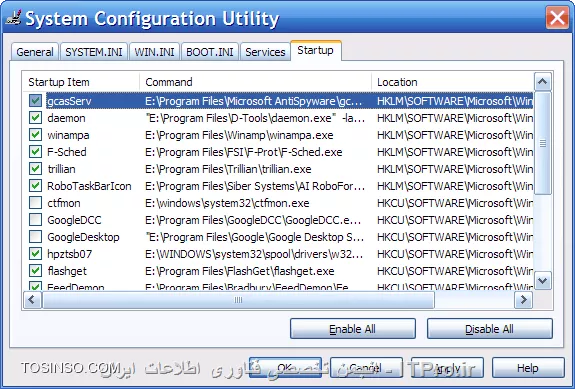Close the System Configuration Utility window
The width and height of the screenshot is (575, 389).
pyautogui.click(x=557, y=18)
